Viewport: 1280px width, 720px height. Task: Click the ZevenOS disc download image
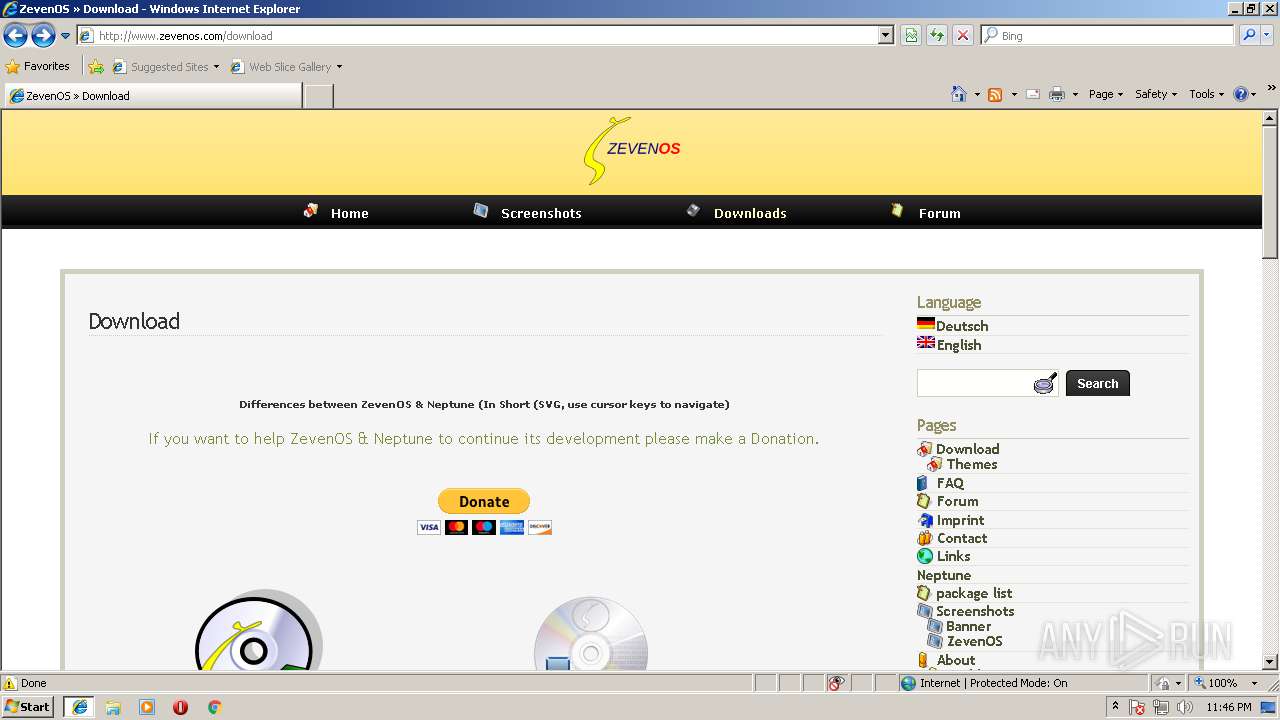(258, 630)
